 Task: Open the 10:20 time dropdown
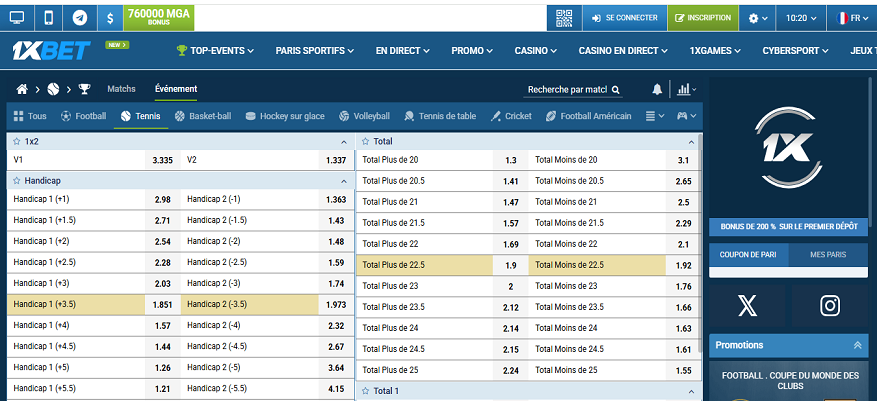coord(800,18)
